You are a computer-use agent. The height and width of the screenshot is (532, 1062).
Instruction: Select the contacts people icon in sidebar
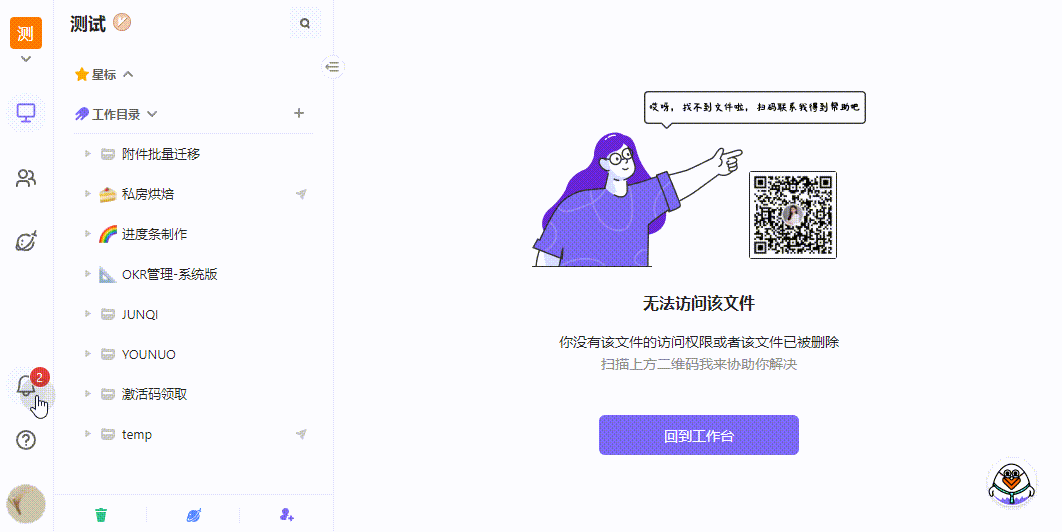26,178
